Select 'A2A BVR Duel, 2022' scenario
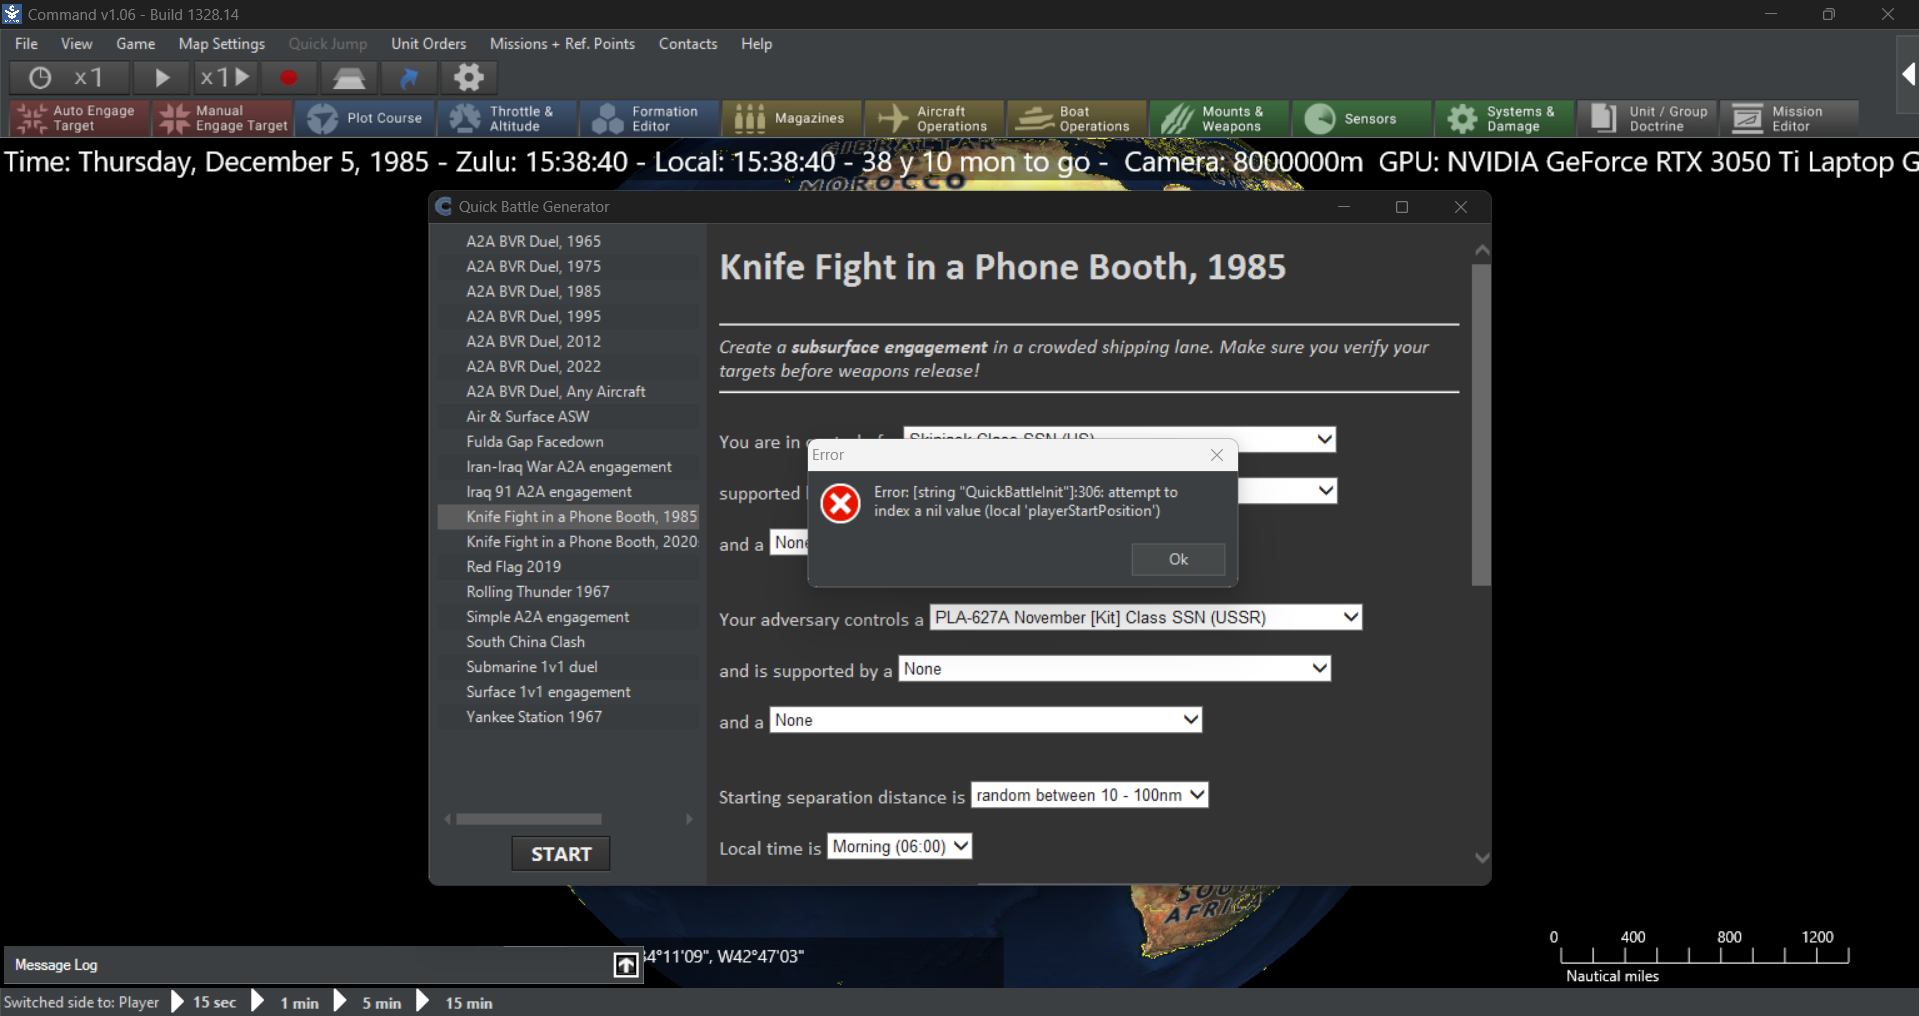The height and width of the screenshot is (1016, 1919). pyautogui.click(x=533, y=366)
